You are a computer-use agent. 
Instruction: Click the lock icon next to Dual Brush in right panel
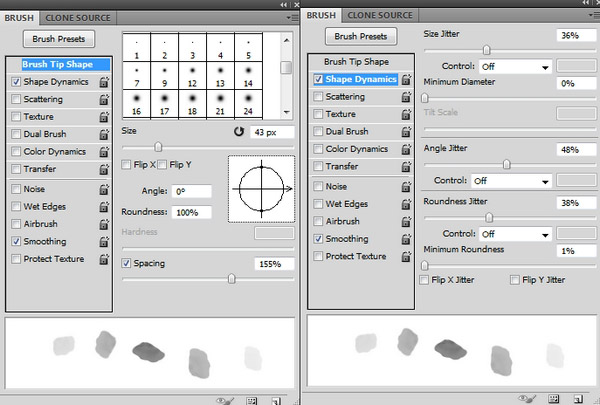pos(406,132)
